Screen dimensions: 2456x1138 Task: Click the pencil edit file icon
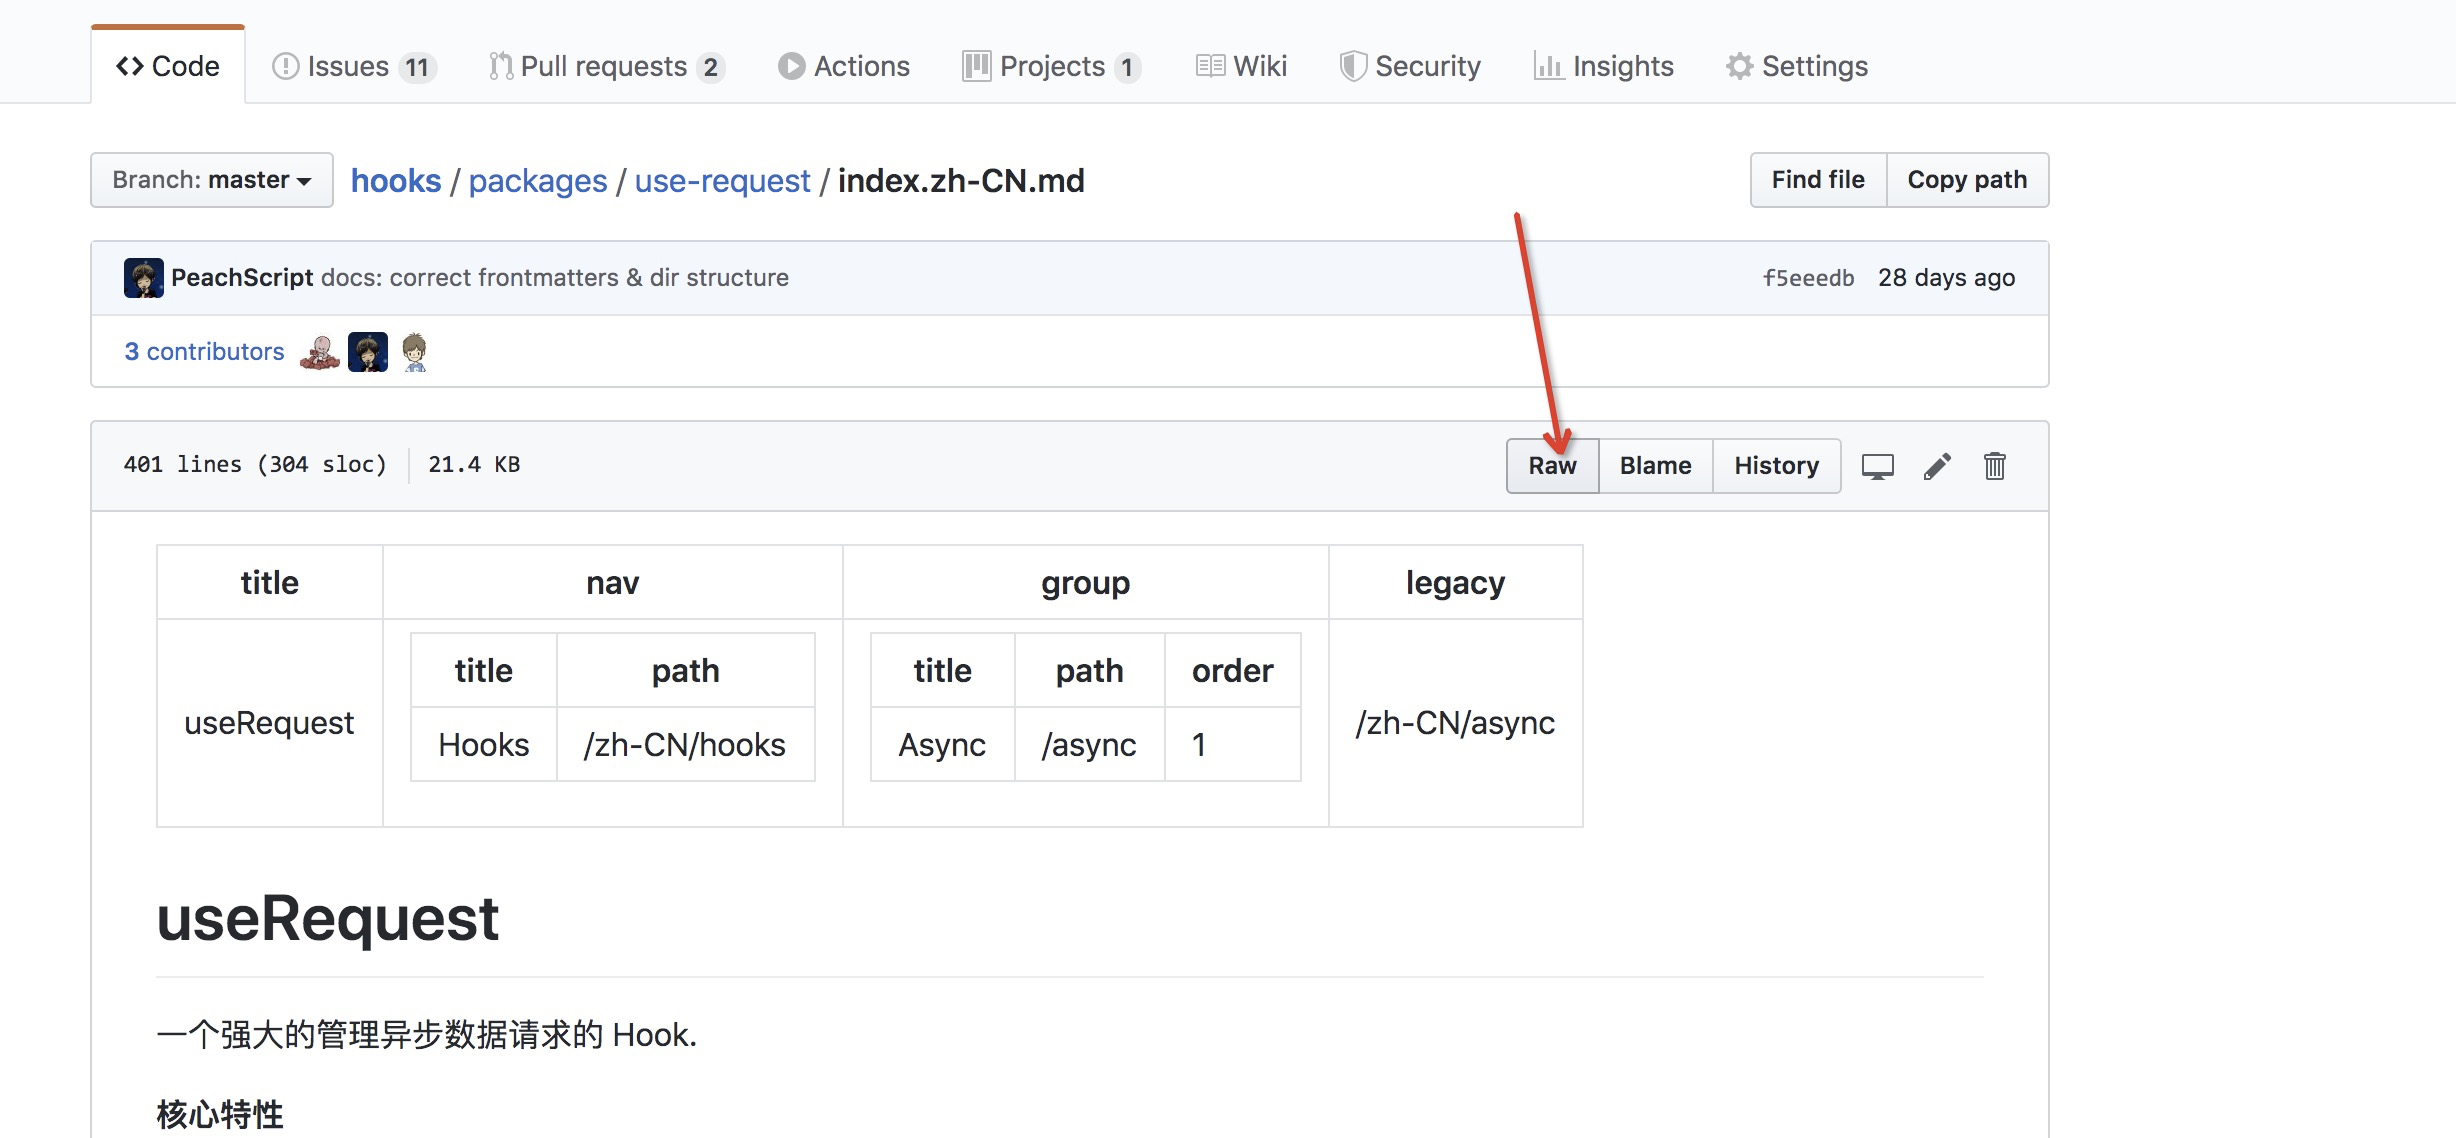pyautogui.click(x=1937, y=466)
